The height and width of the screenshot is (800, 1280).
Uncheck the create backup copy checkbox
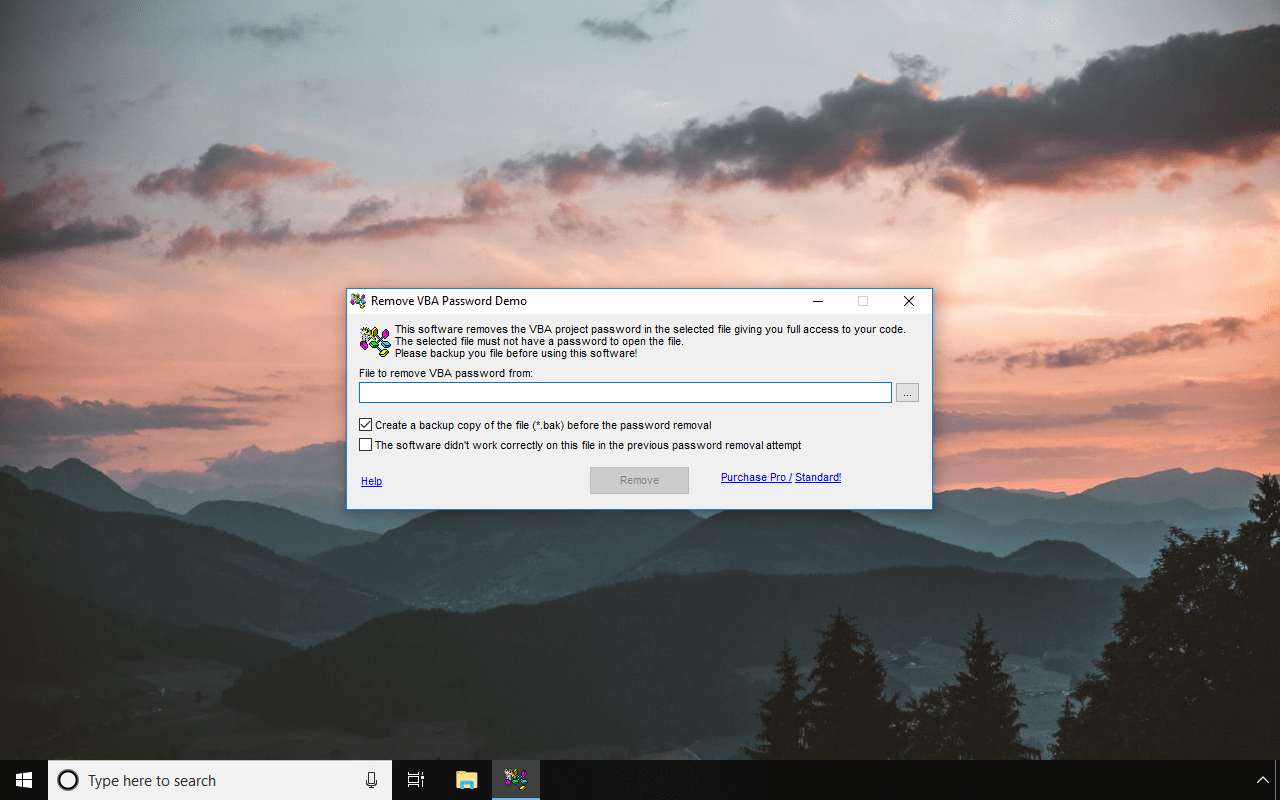click(x=366, y=425)
